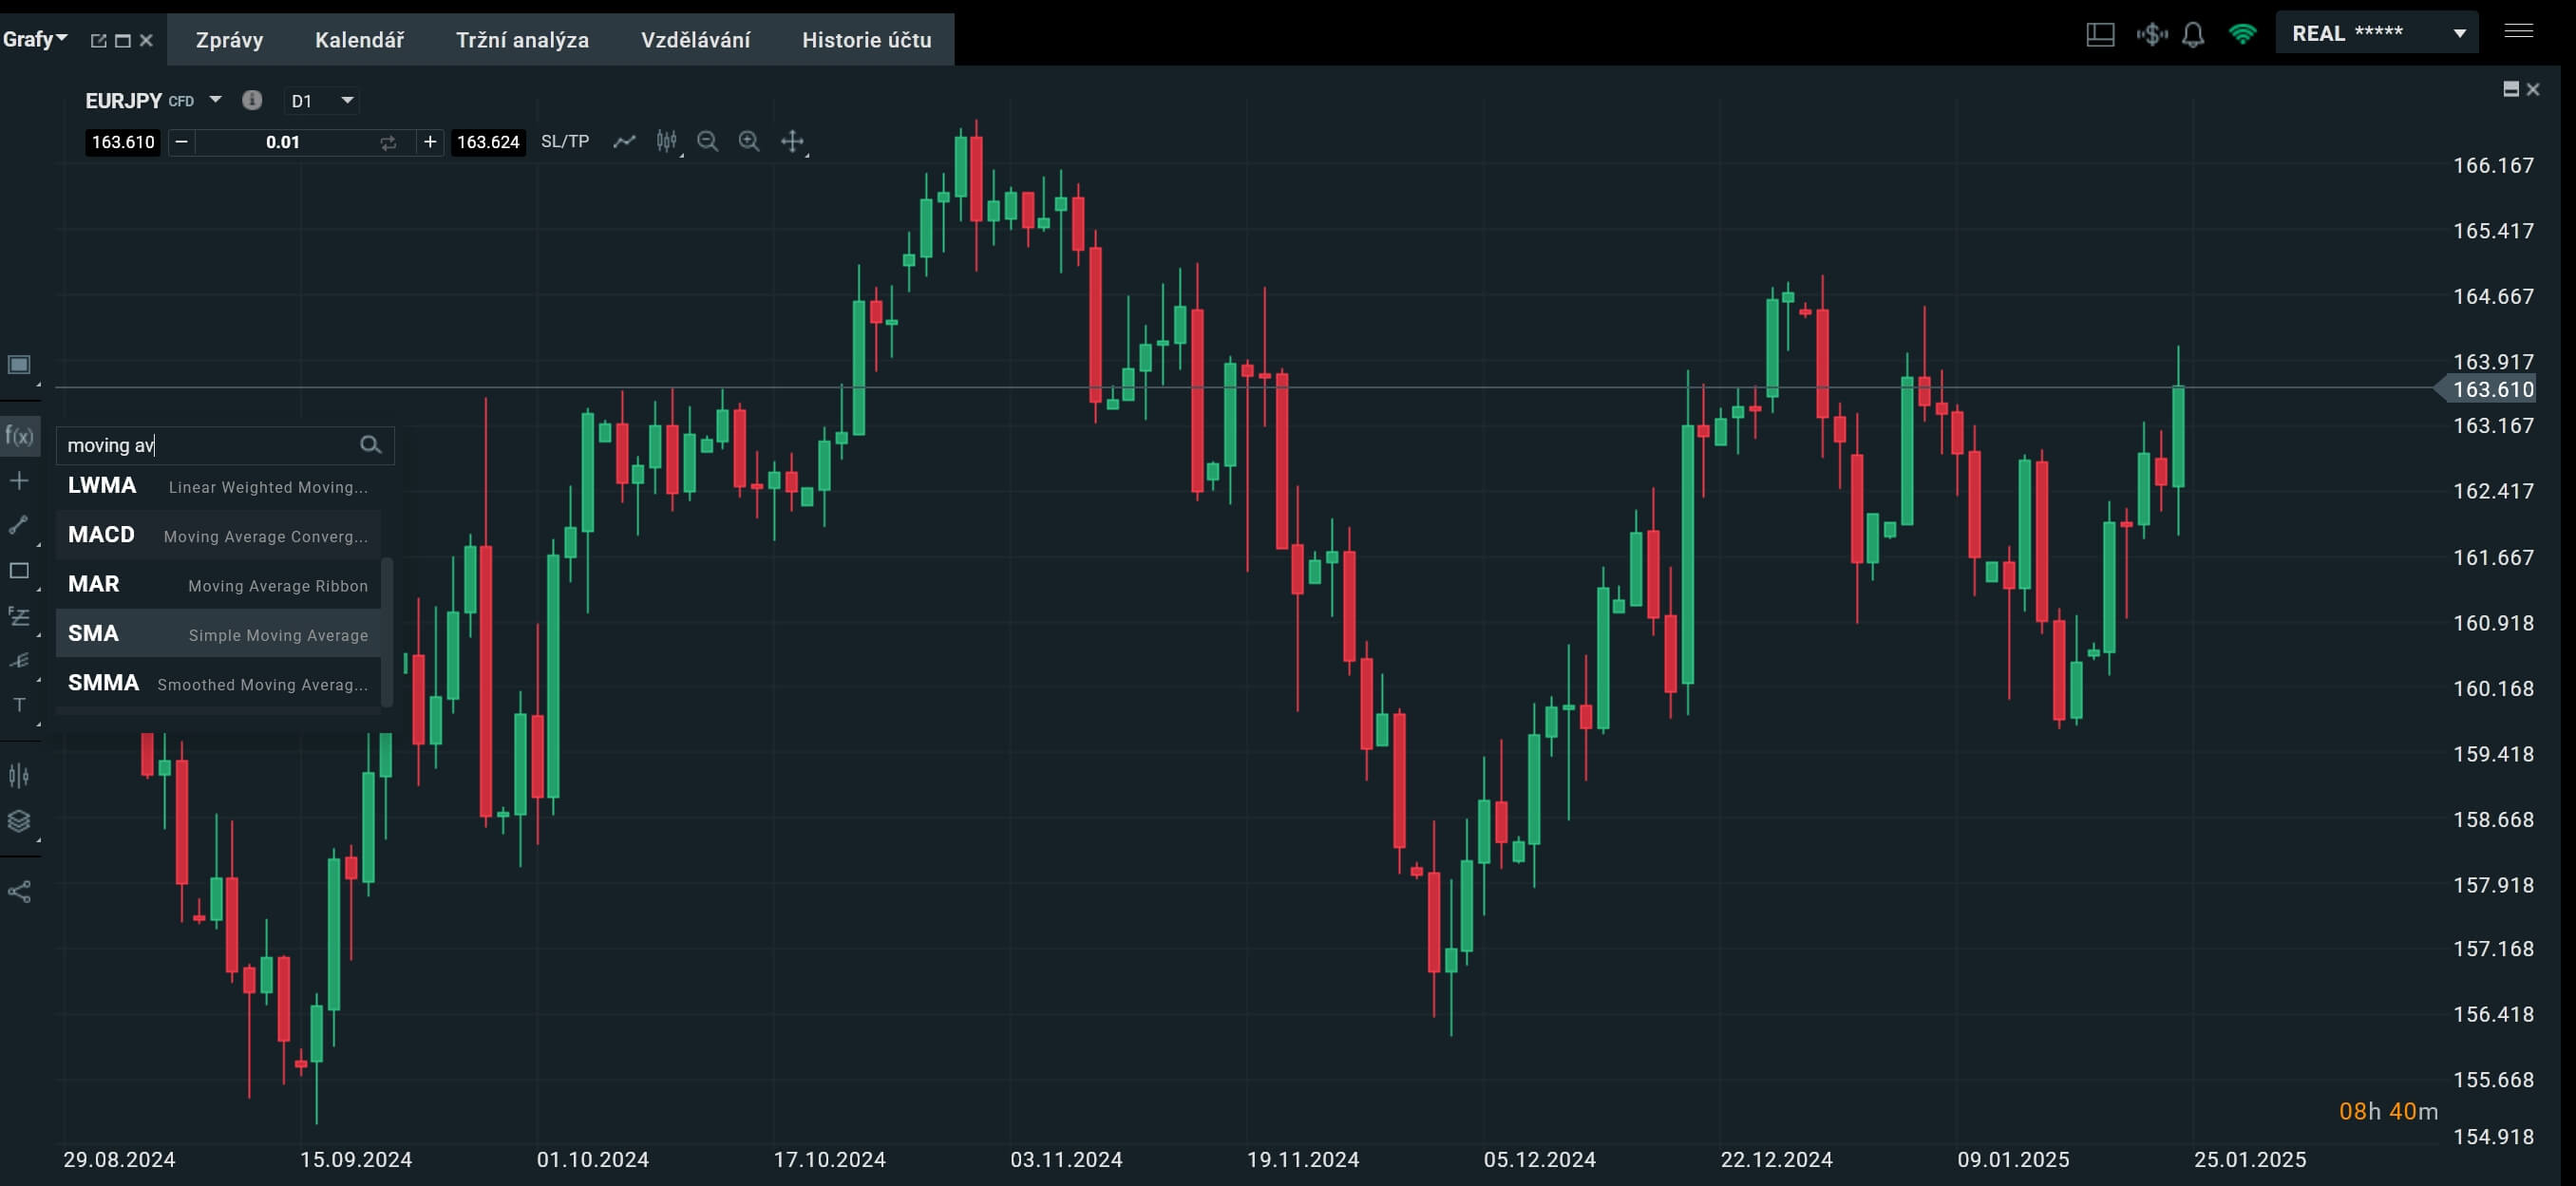Select SMA Simple Moving Average result
2576x1186 pixels.
pos(218,634)
